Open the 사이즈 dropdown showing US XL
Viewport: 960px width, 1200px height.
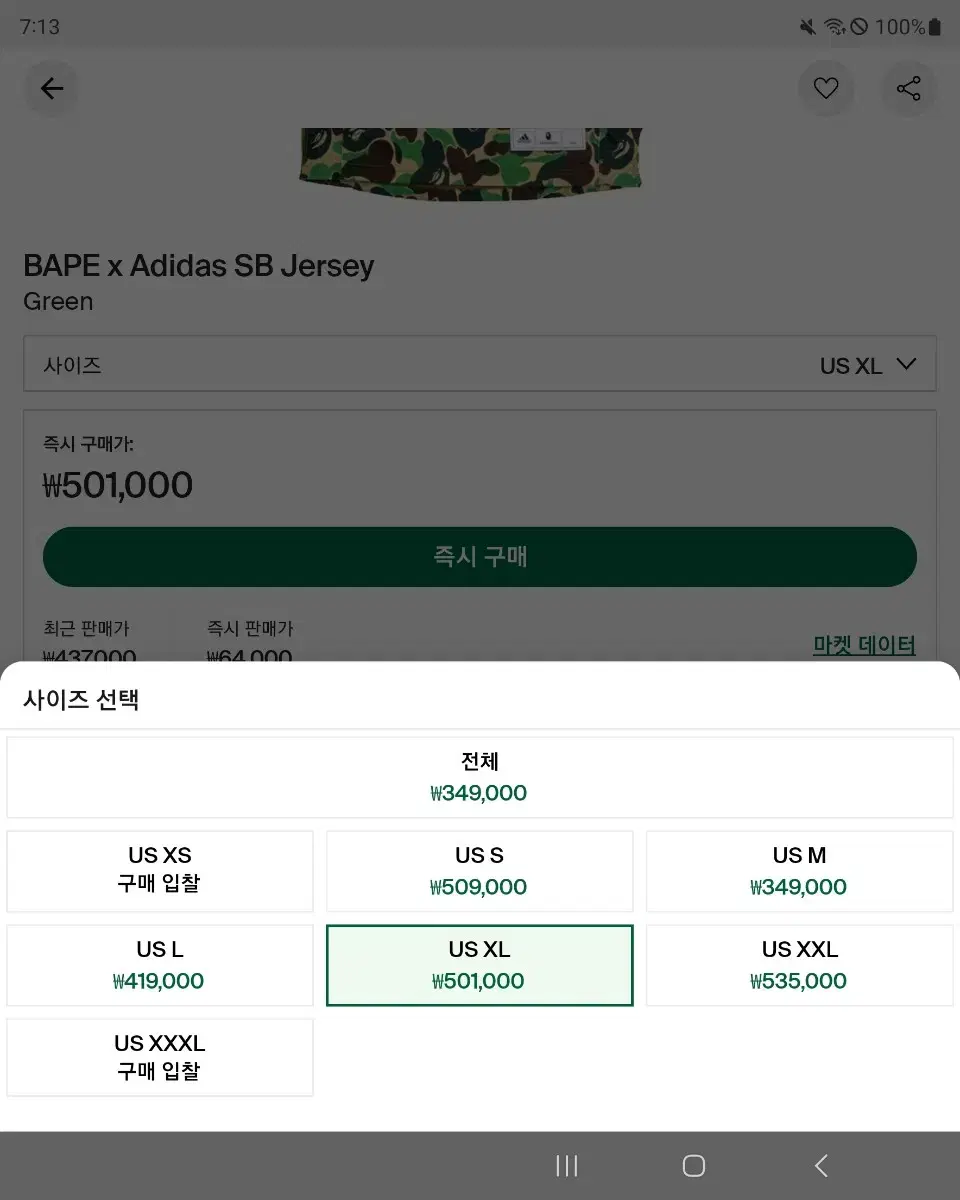coord(480,365)
